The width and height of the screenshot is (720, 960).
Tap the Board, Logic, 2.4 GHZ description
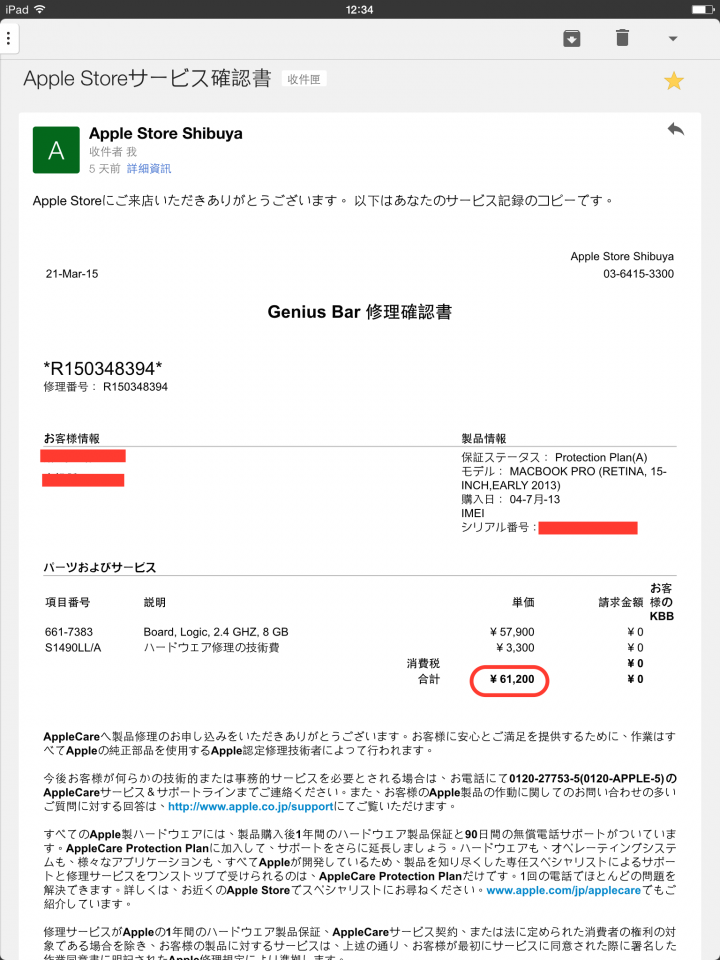216,632
